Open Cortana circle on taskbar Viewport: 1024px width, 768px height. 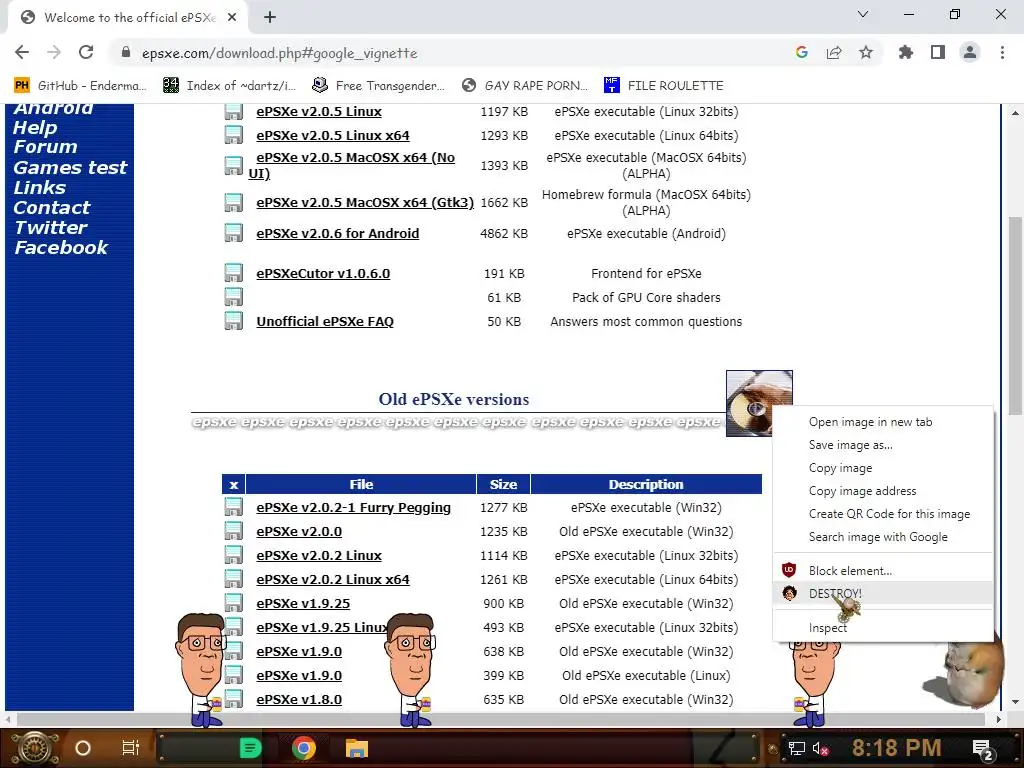(82, 748)
